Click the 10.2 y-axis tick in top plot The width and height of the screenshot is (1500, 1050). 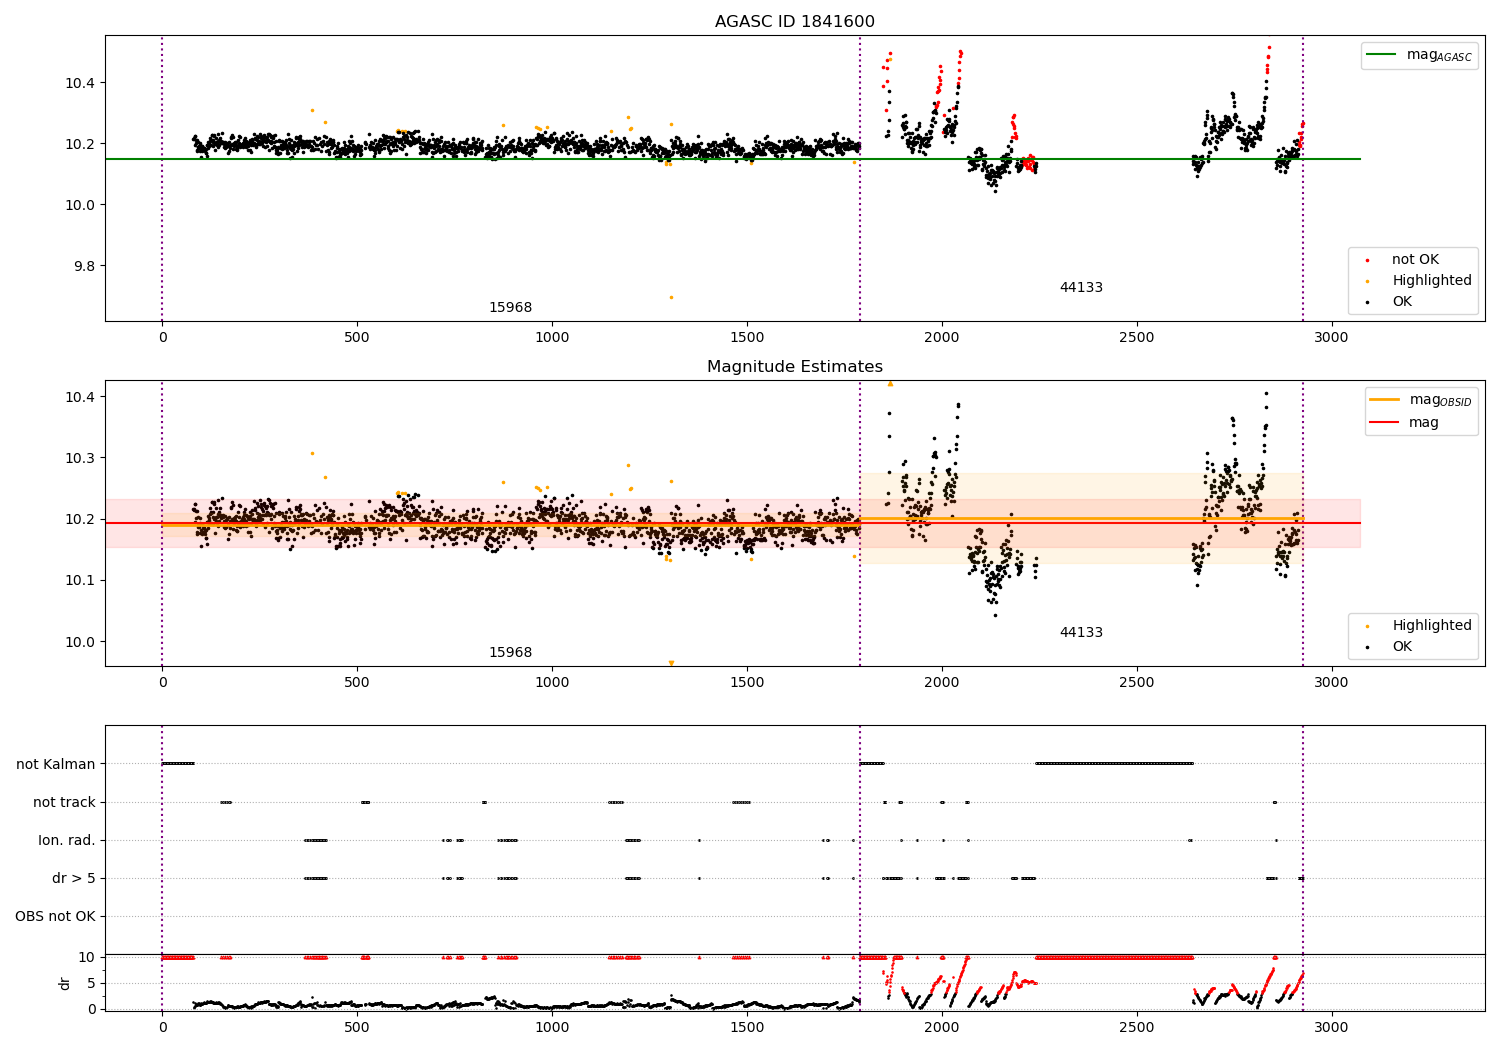tap(80, 144)
